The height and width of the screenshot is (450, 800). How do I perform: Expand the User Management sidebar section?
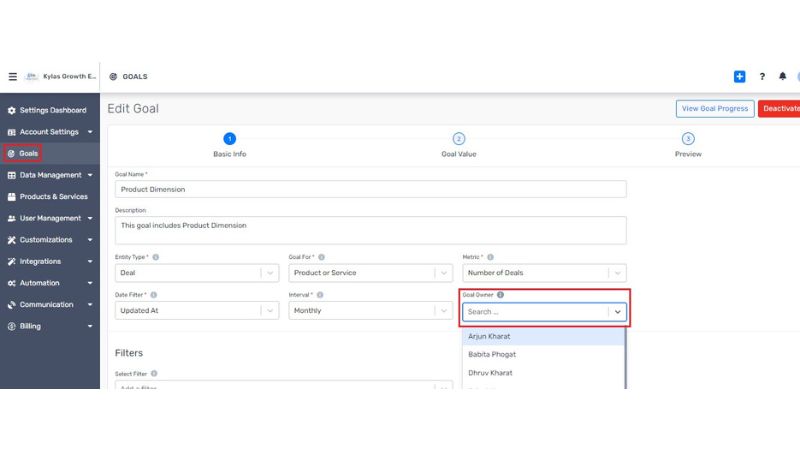click(50, 218)
